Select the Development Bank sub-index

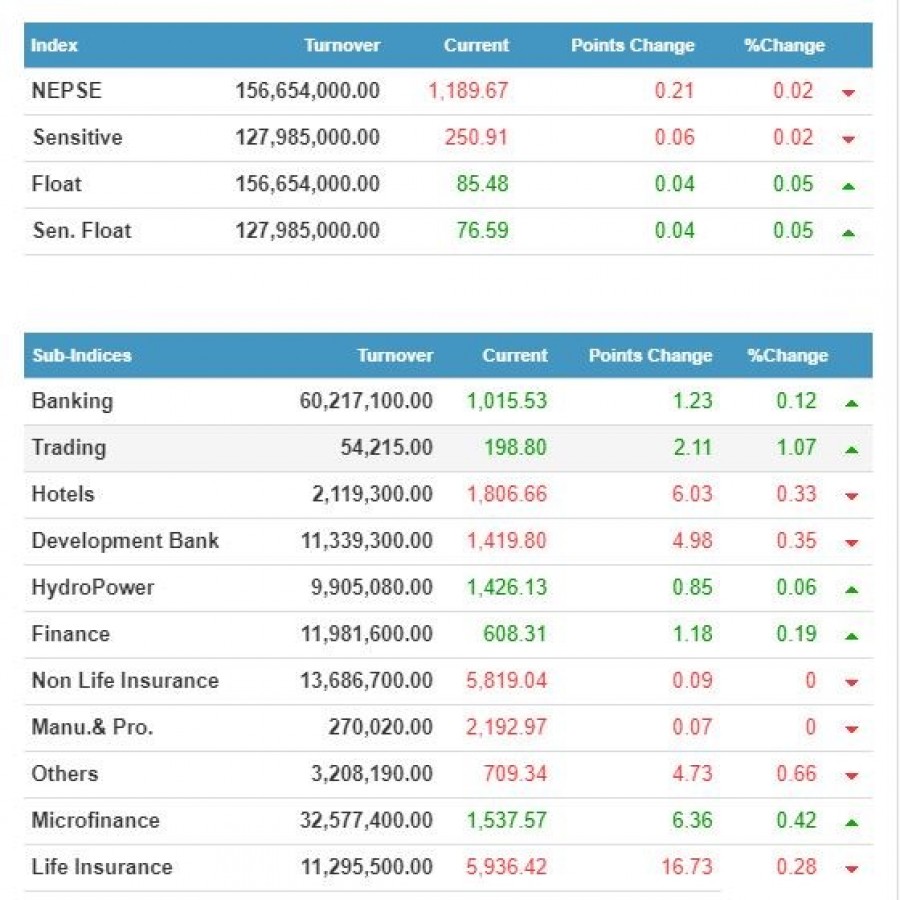(x=125, y=541)
